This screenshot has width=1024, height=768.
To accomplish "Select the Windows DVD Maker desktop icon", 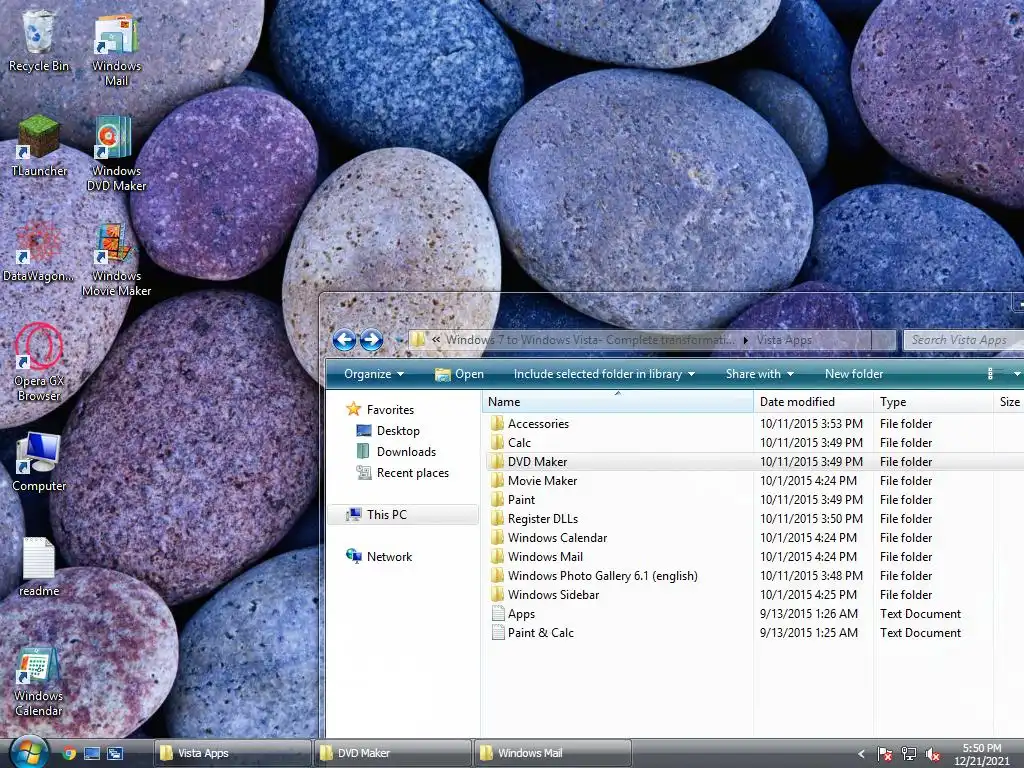I will tap(116, 153).
